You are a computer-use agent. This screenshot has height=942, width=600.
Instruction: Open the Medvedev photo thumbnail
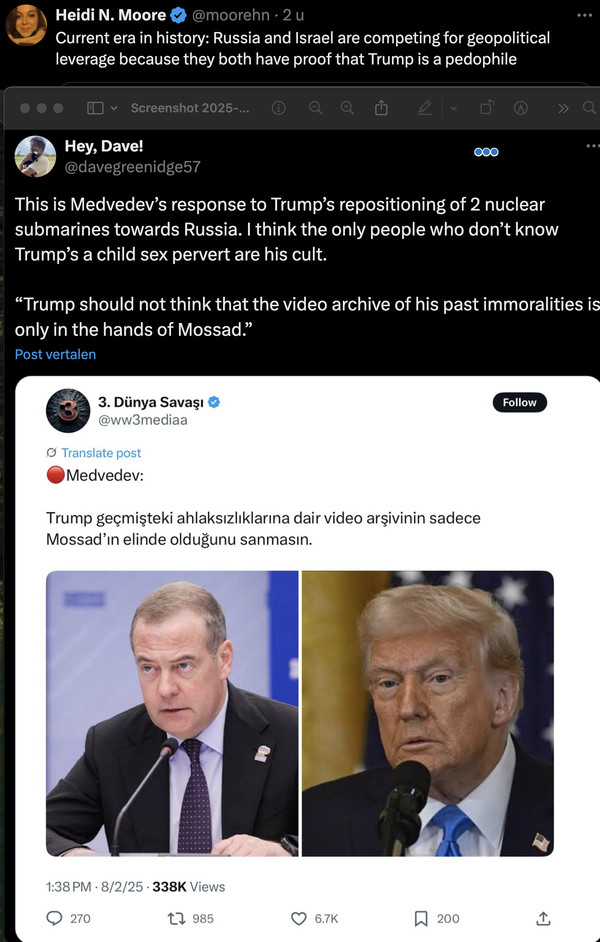172,713
